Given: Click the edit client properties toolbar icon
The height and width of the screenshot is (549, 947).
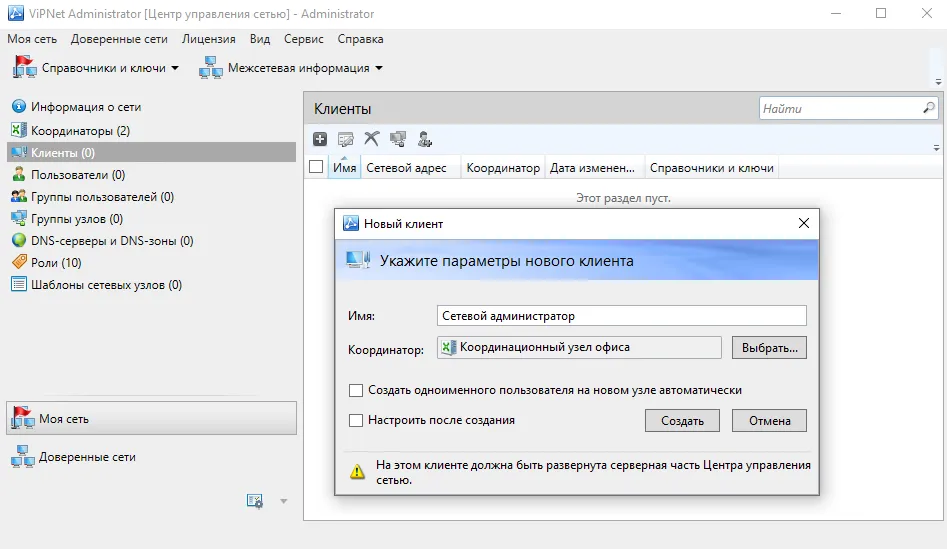Looking at the screenshot, I should (x=345, y=140).
